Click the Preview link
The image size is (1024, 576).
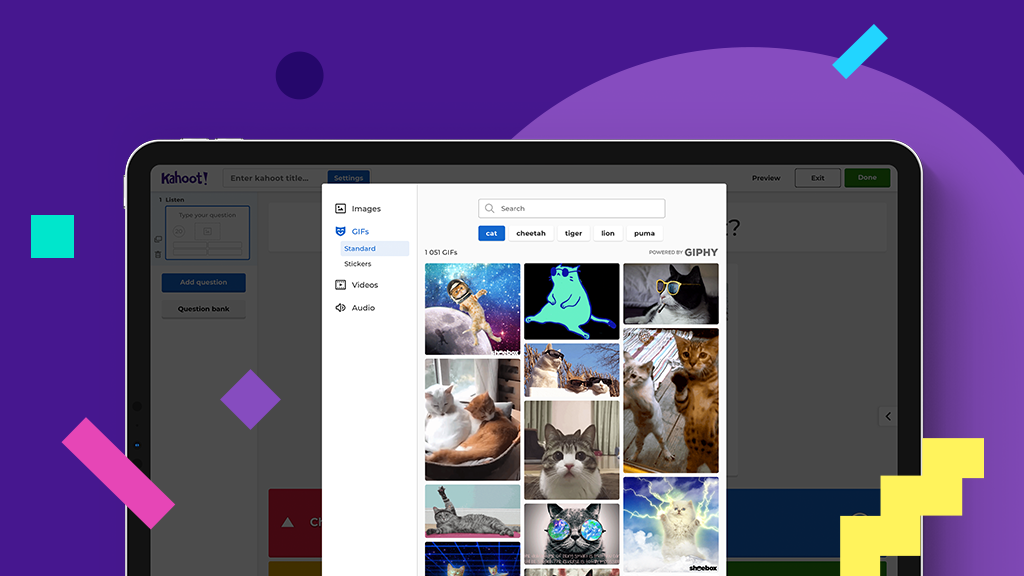pyautogui.click(x=766, y=178)
